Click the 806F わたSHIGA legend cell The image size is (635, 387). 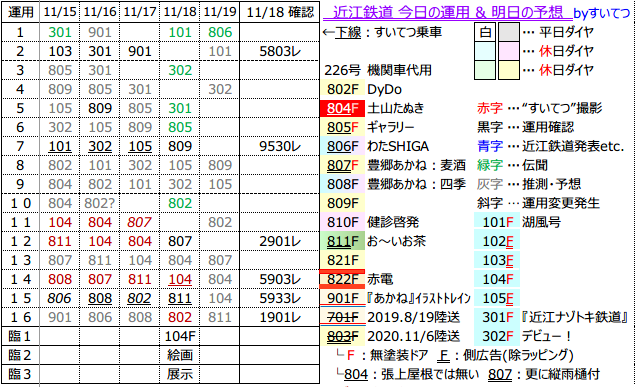[343, 146]
